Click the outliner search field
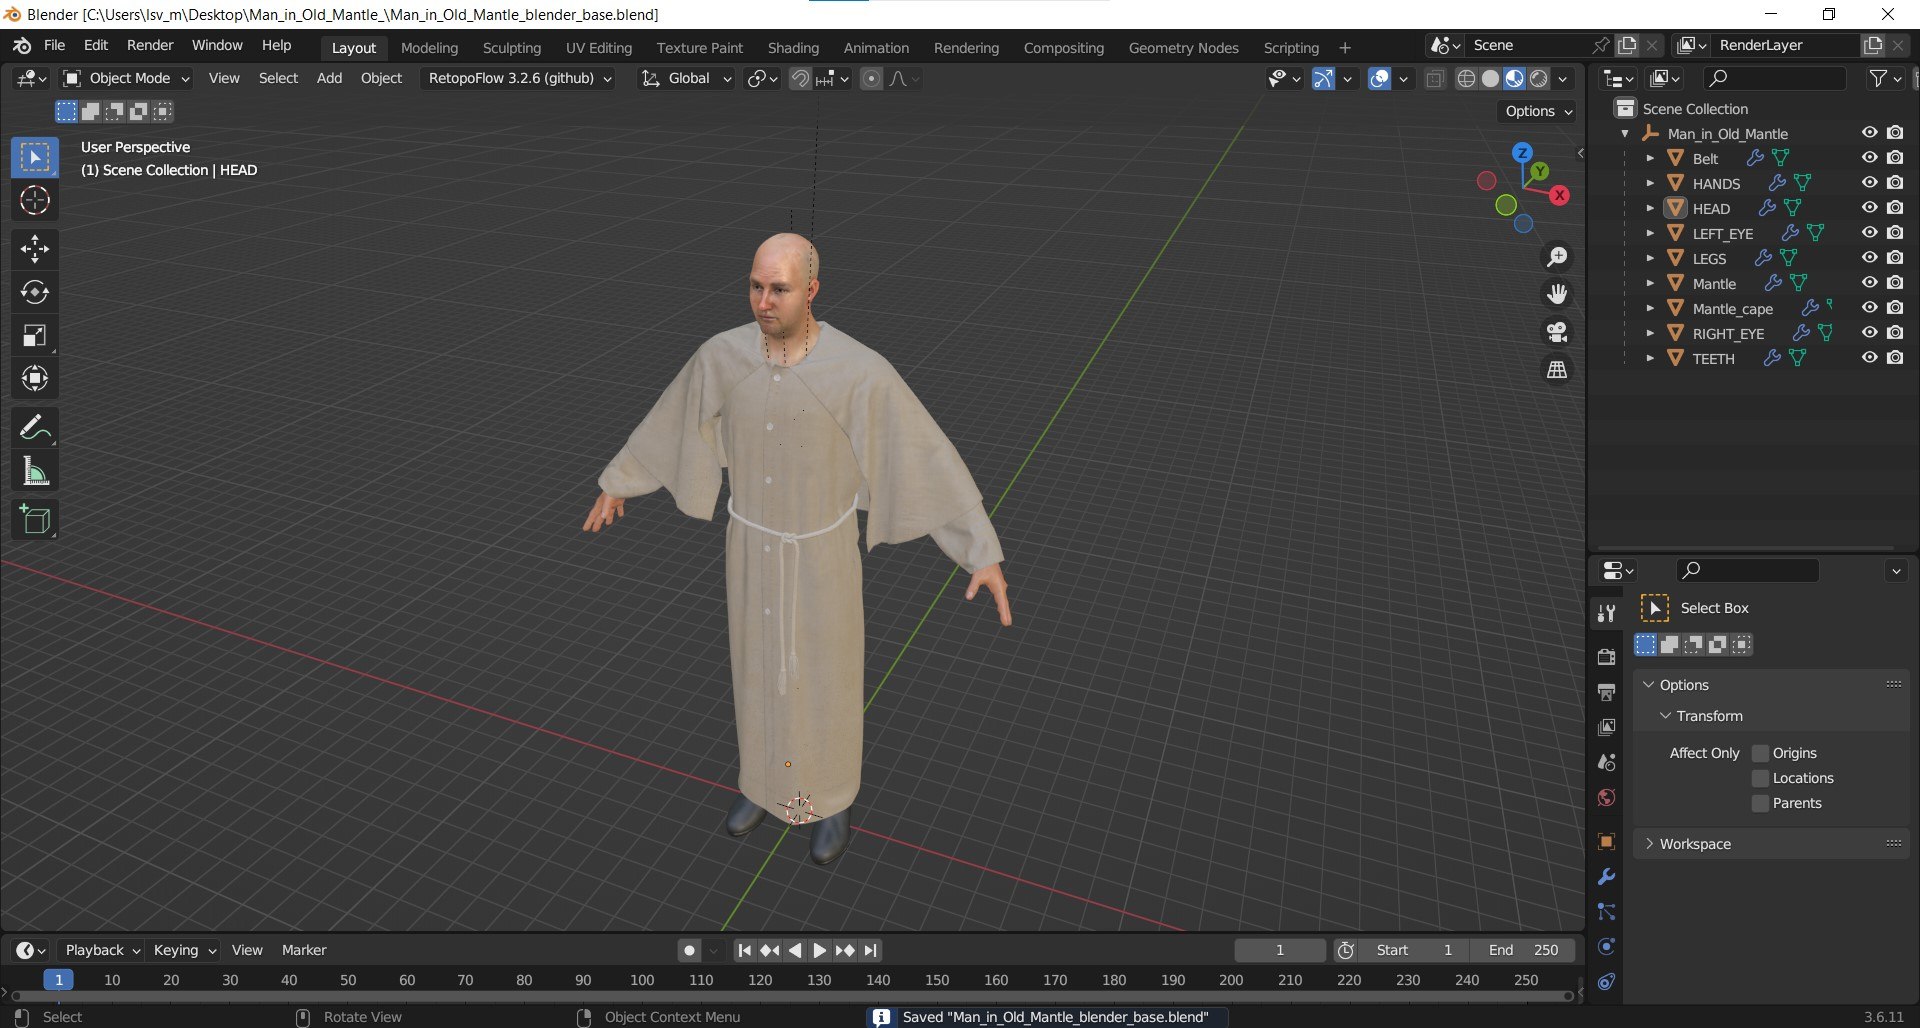 (1775, 78)
